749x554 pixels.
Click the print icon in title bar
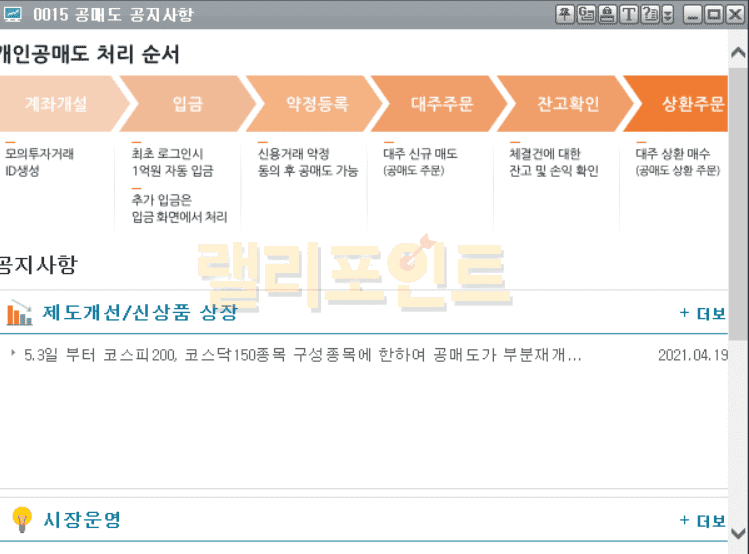click(x=606, y=14)
